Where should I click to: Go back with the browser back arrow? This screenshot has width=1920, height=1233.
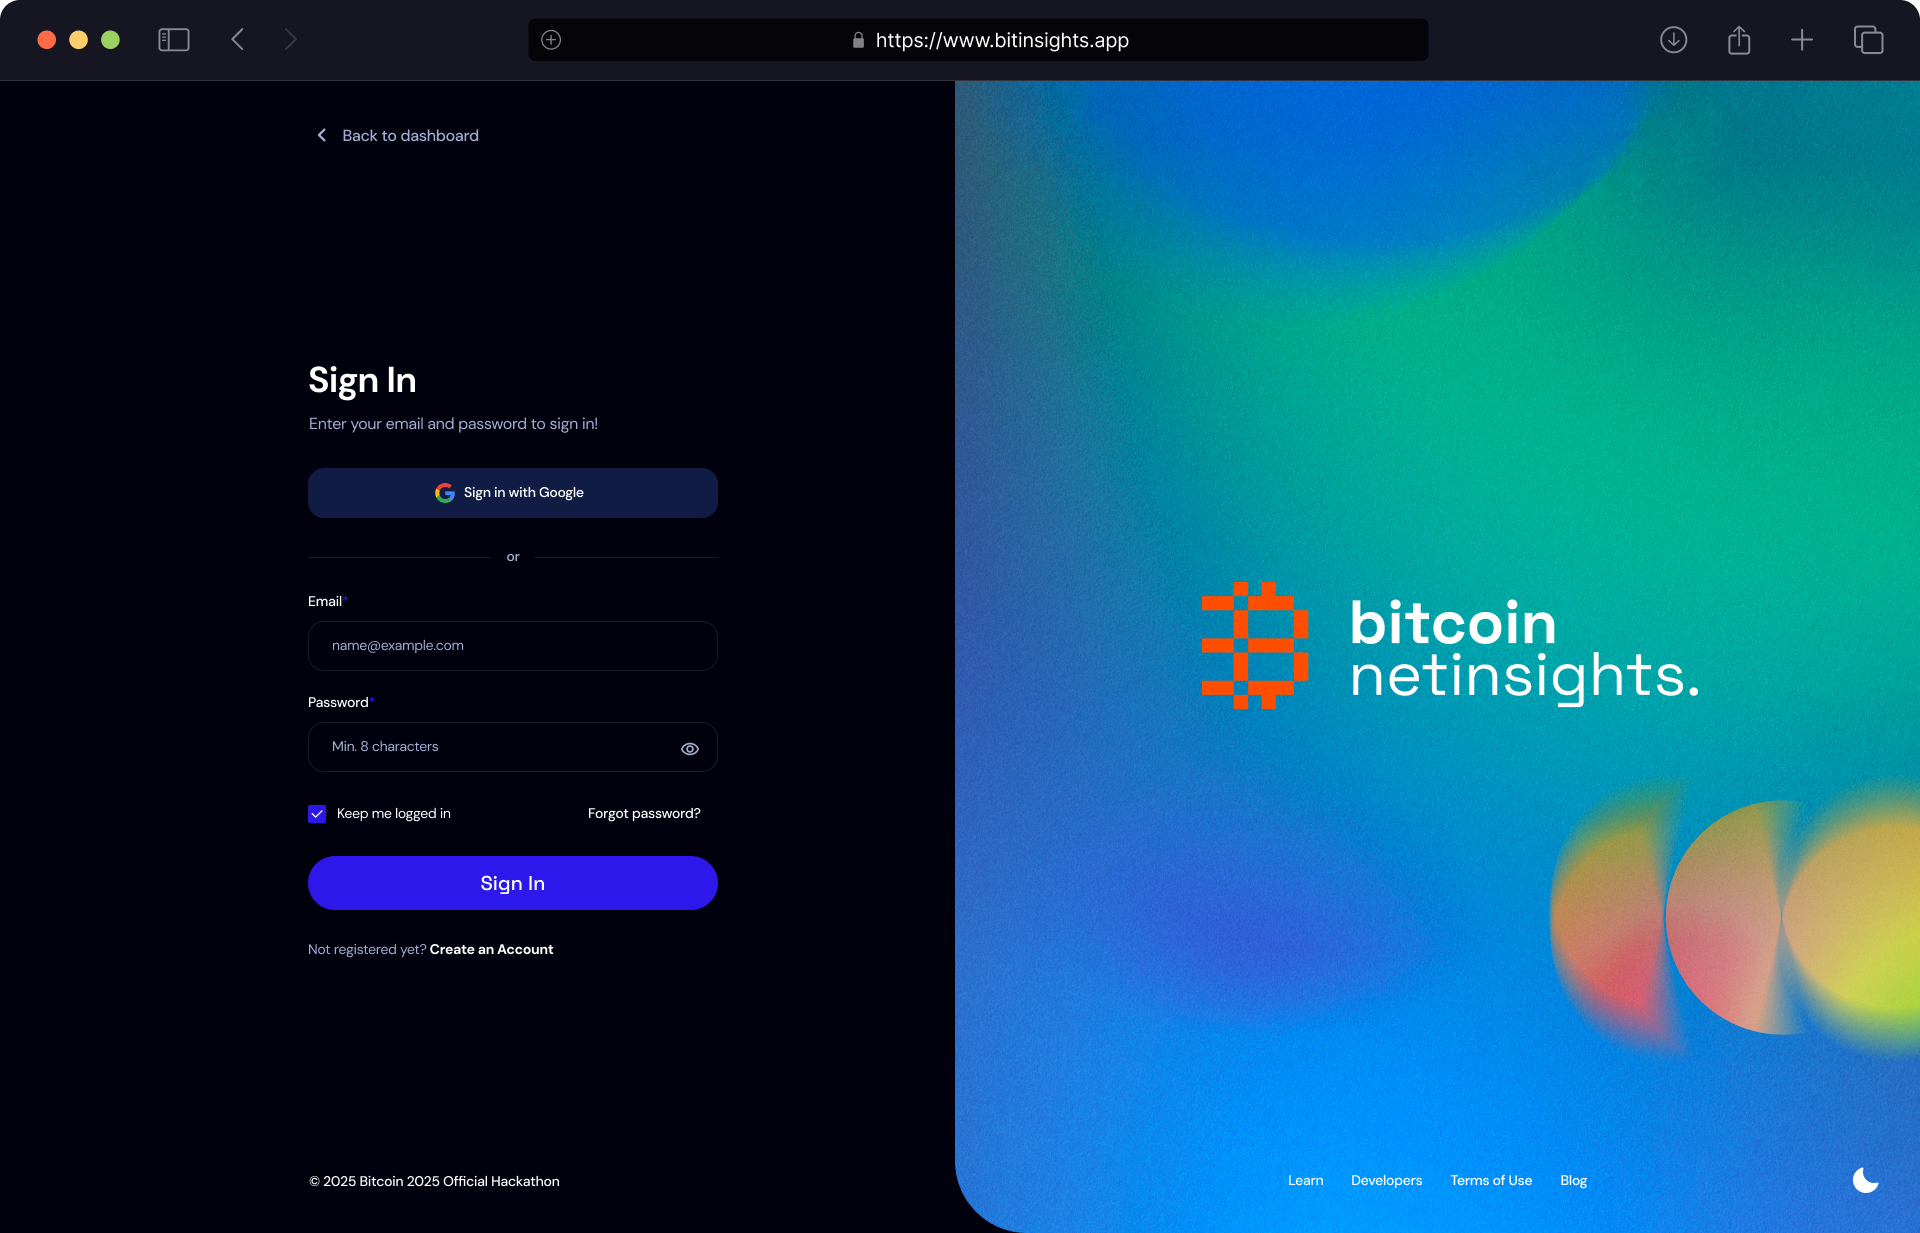coord(238,40)
